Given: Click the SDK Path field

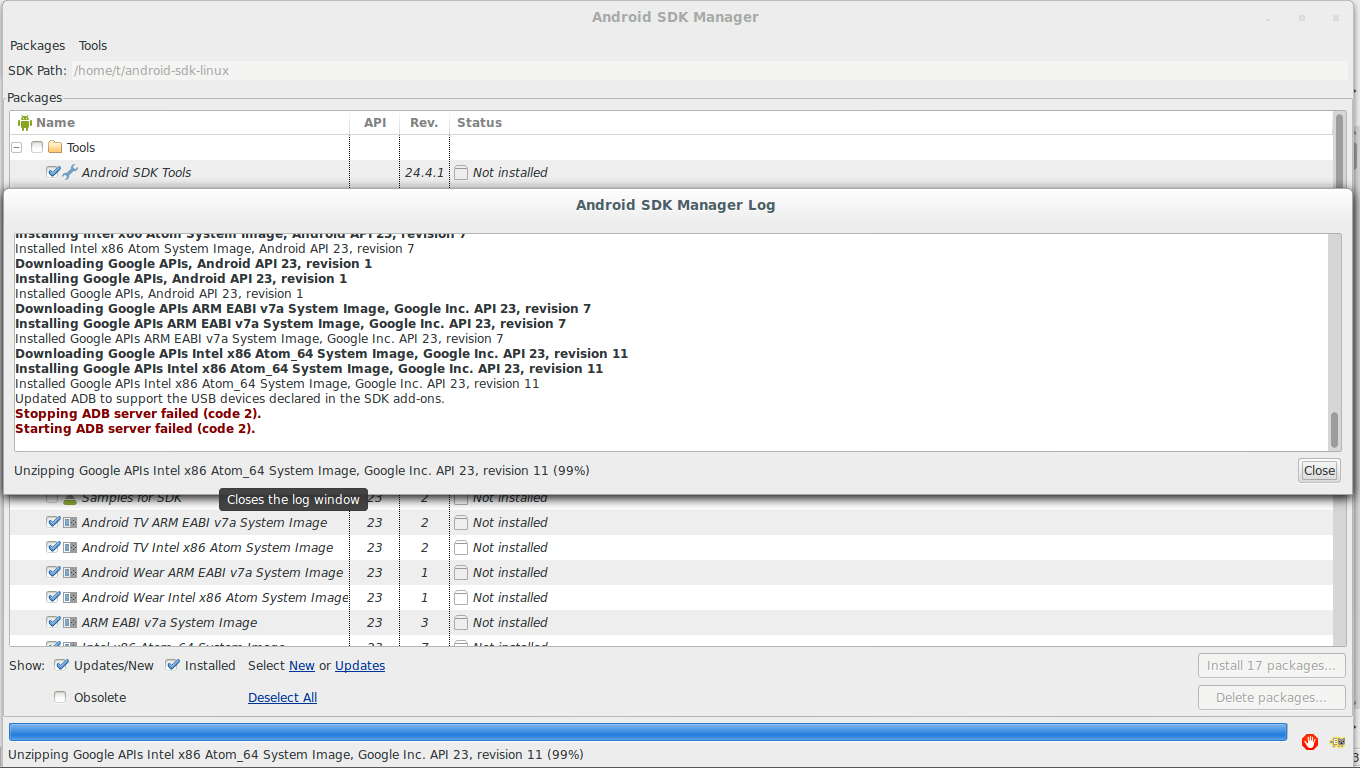Looking at the screenshot, I should pos(710,71).
